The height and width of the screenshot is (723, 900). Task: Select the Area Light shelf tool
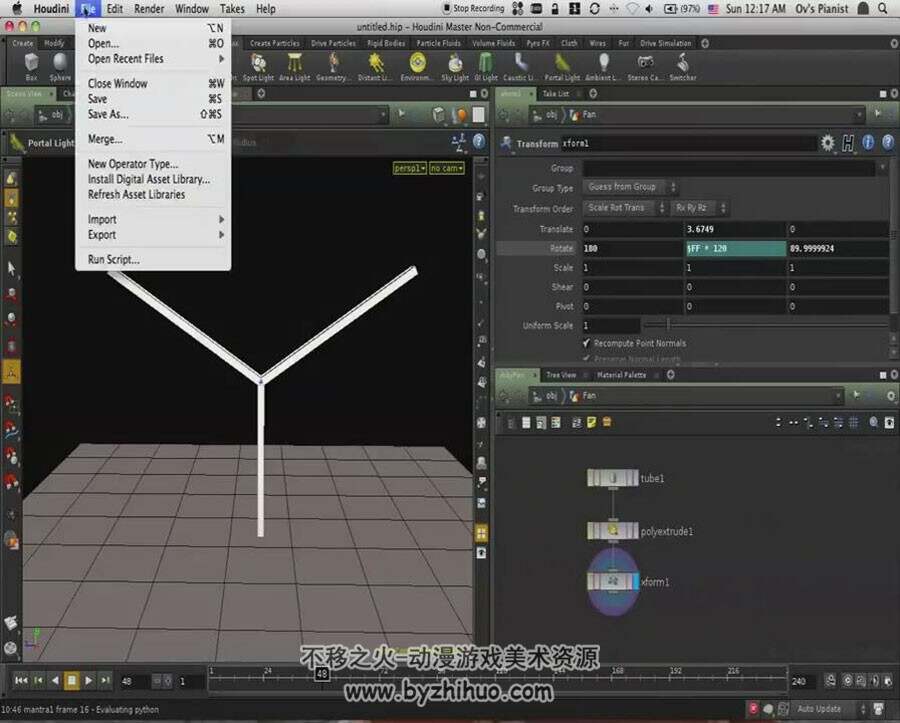294,67
